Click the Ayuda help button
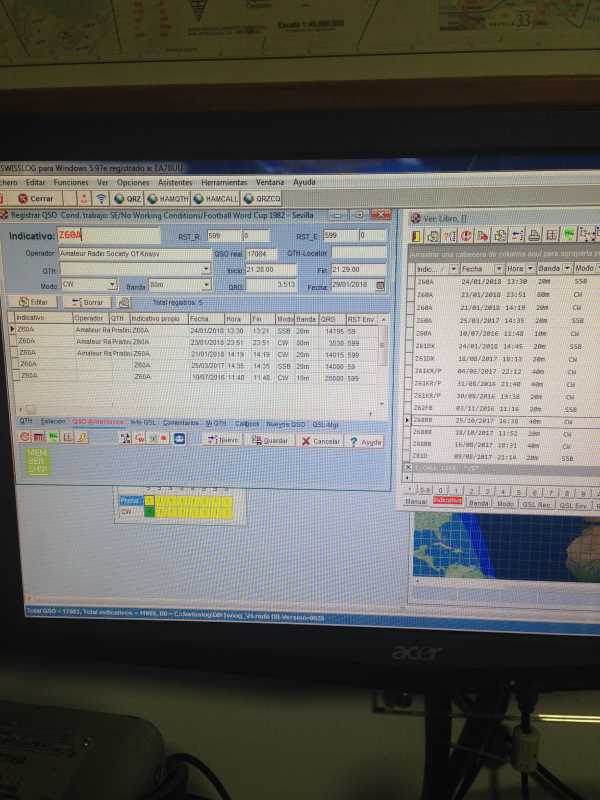 coord(365,442)
